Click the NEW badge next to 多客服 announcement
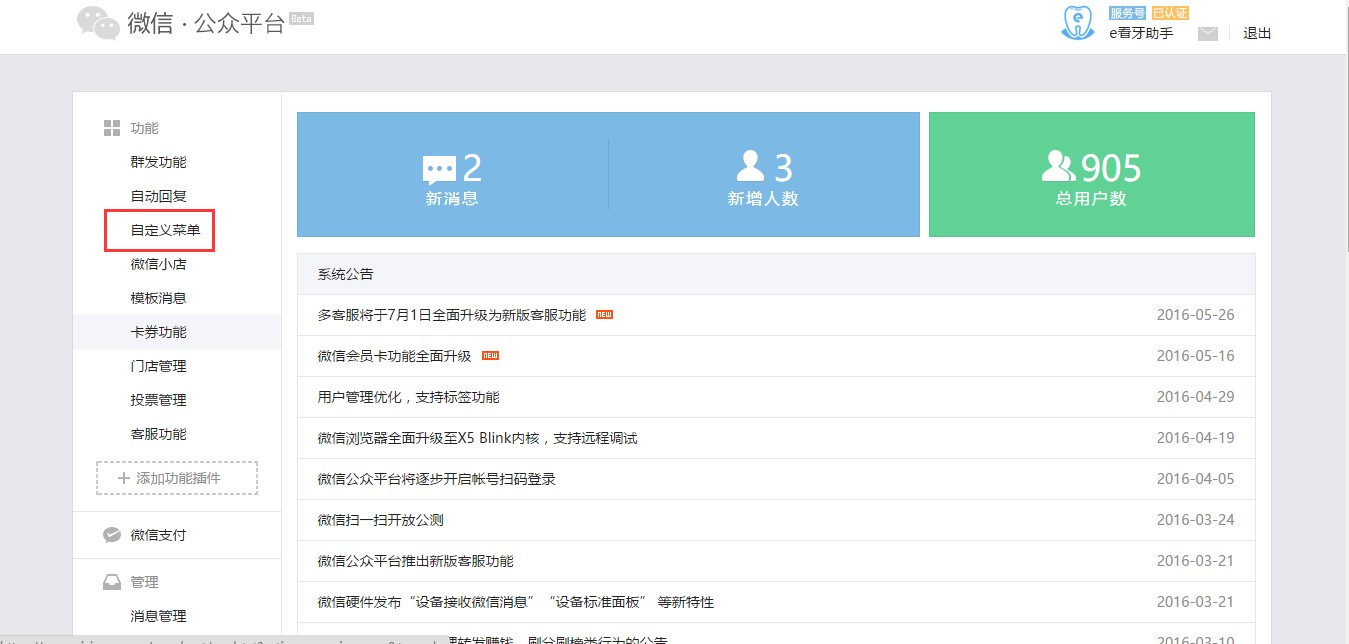This screenshot has height=644, width=1349. (x=604, y=315)
